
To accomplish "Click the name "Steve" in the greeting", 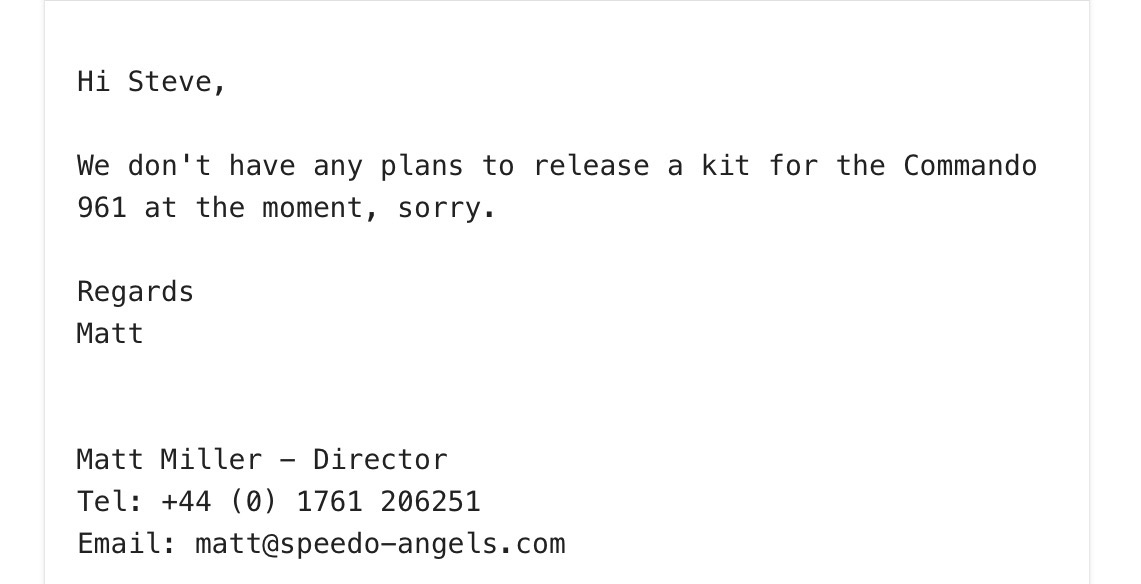I will coord(170,82).
